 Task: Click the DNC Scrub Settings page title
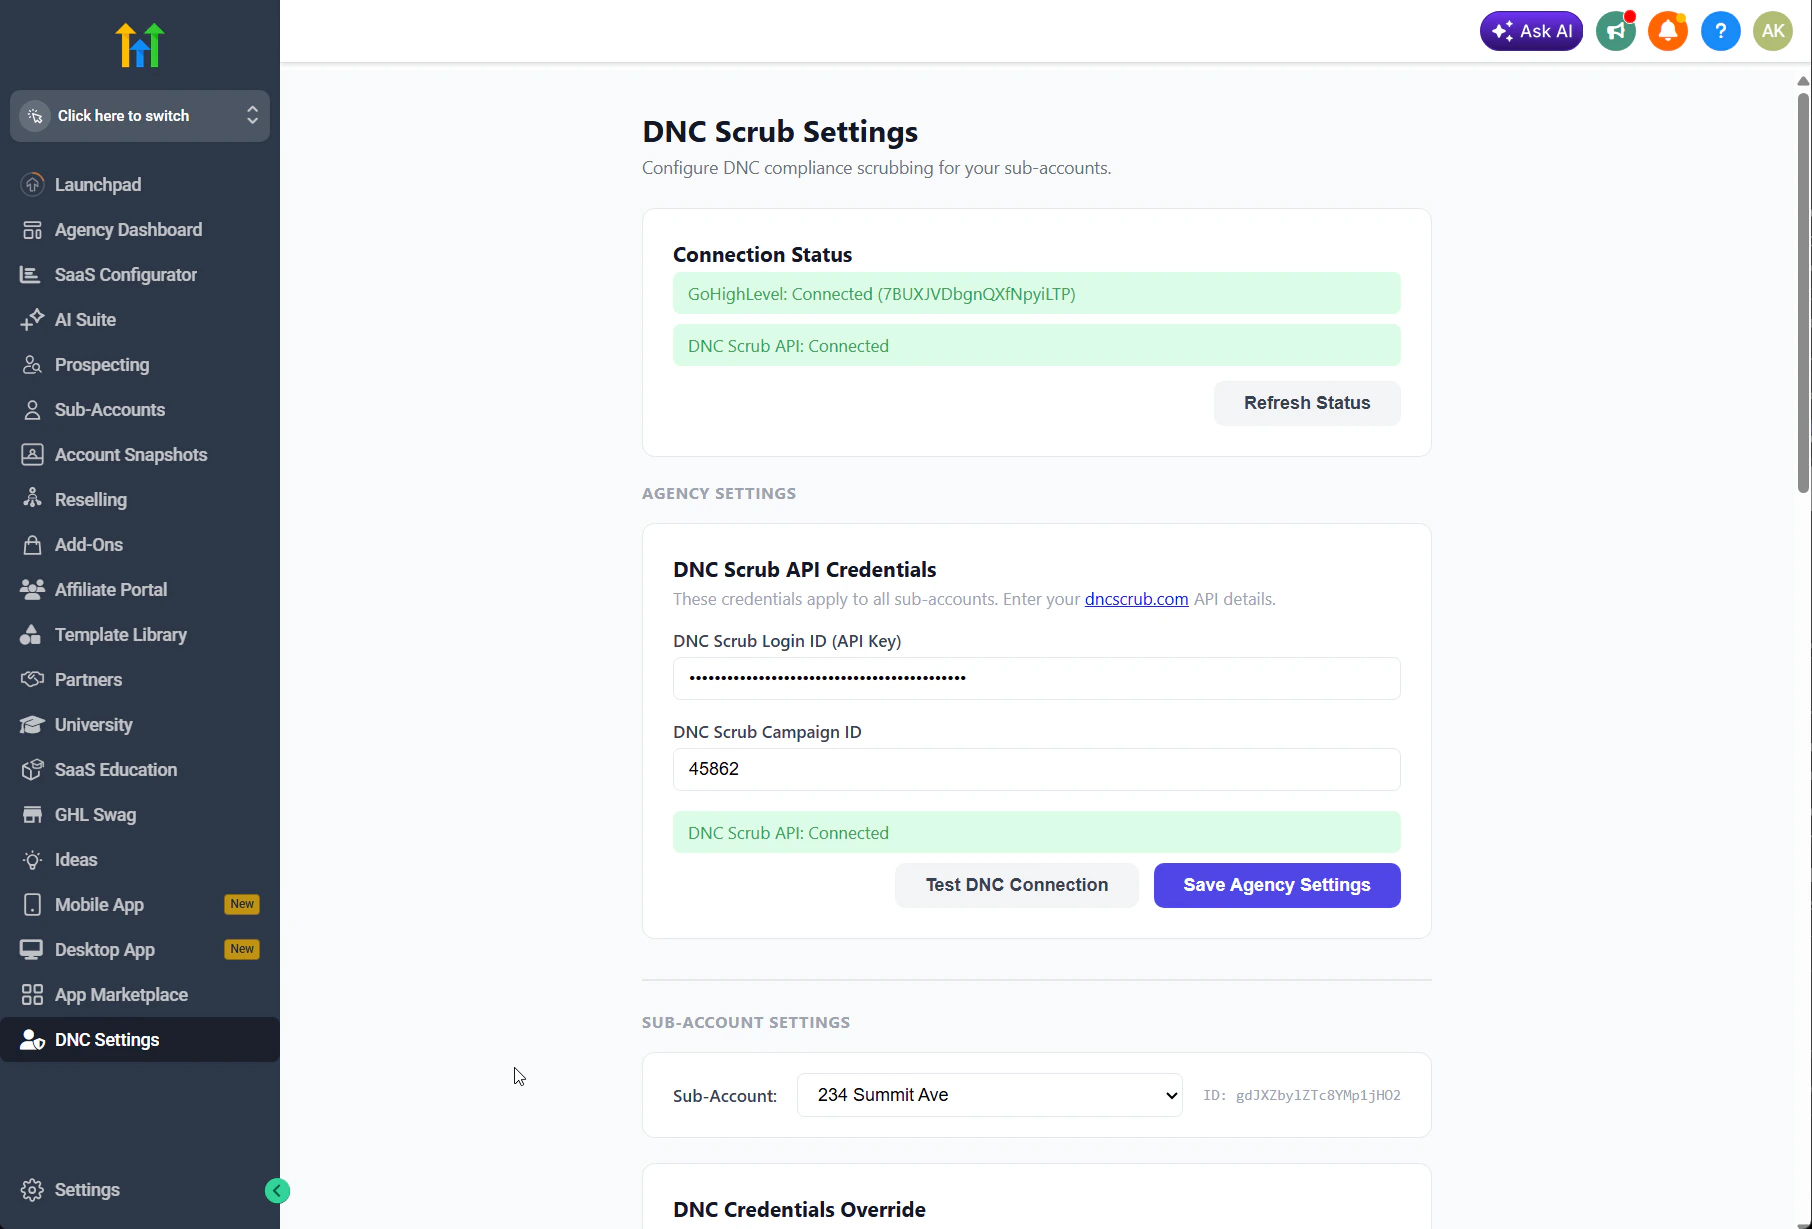click(x=780, y=132)
